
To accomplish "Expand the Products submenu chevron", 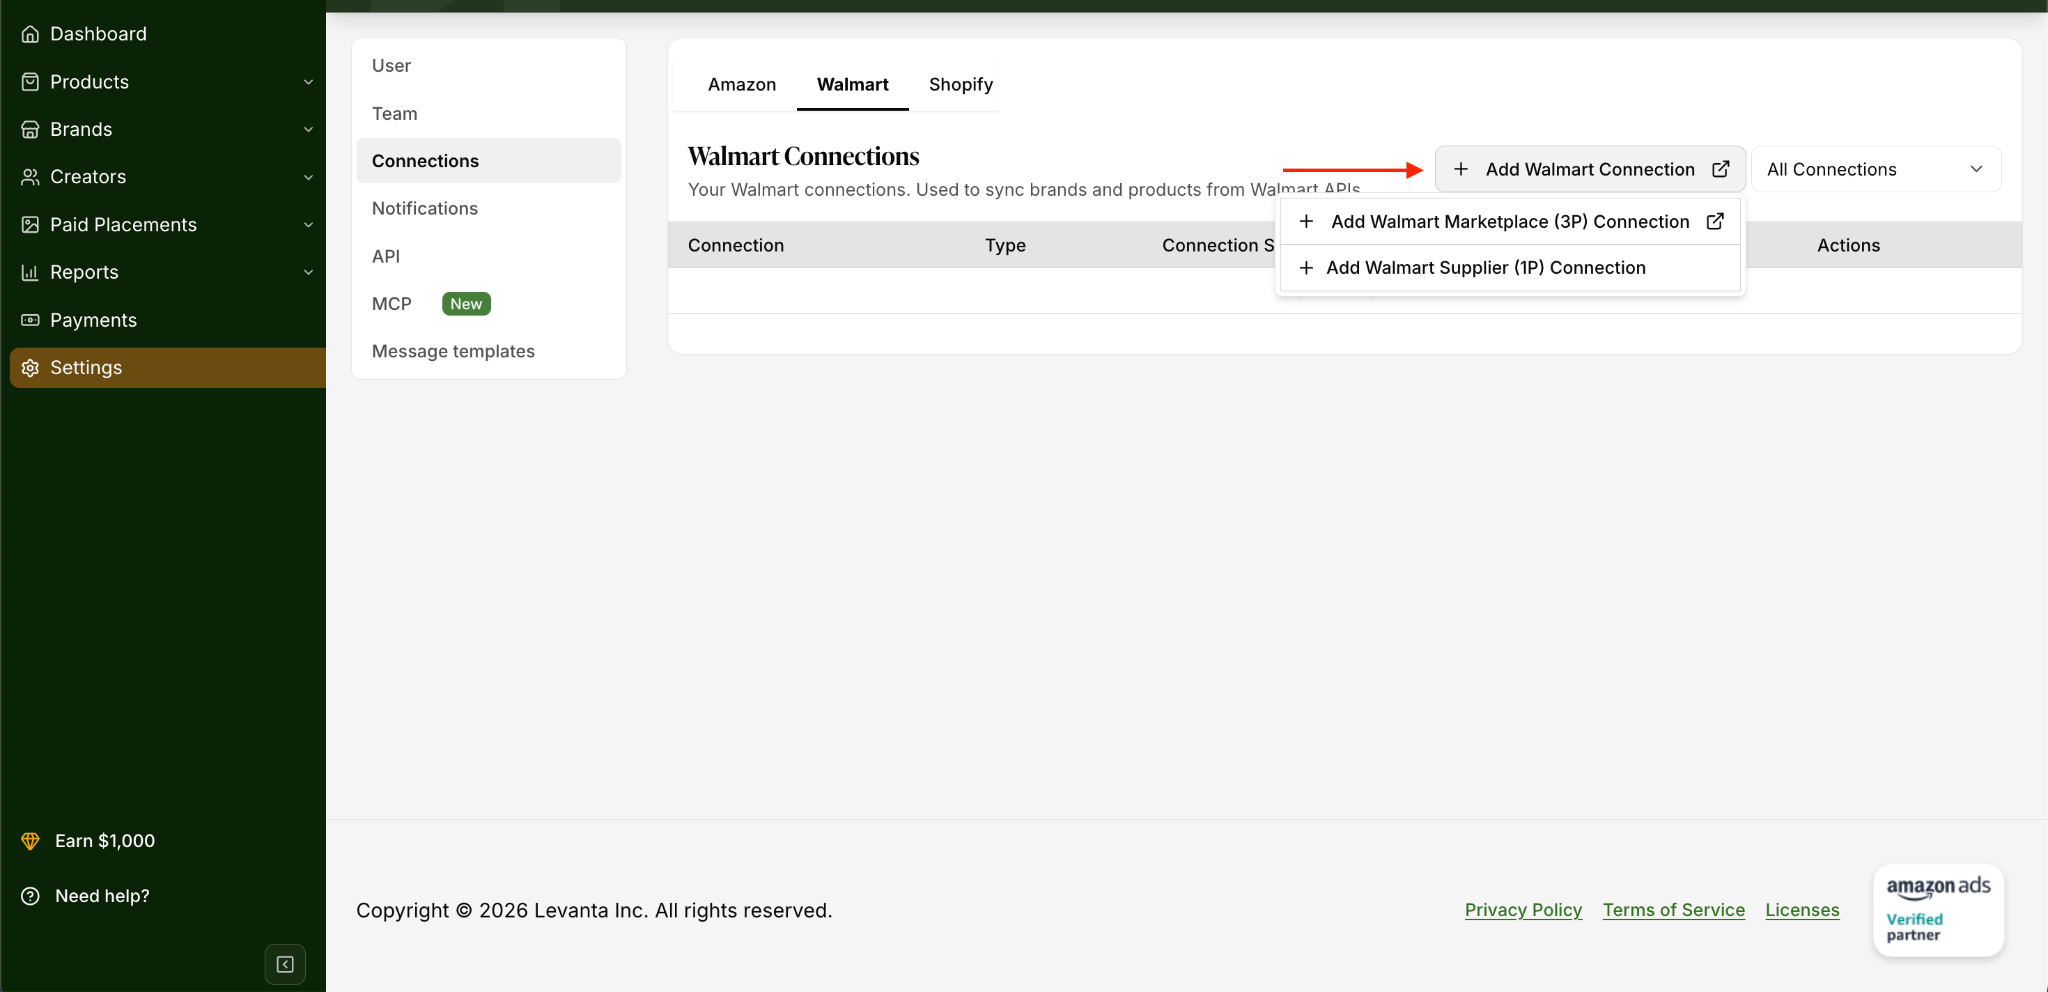I will 308,82.
